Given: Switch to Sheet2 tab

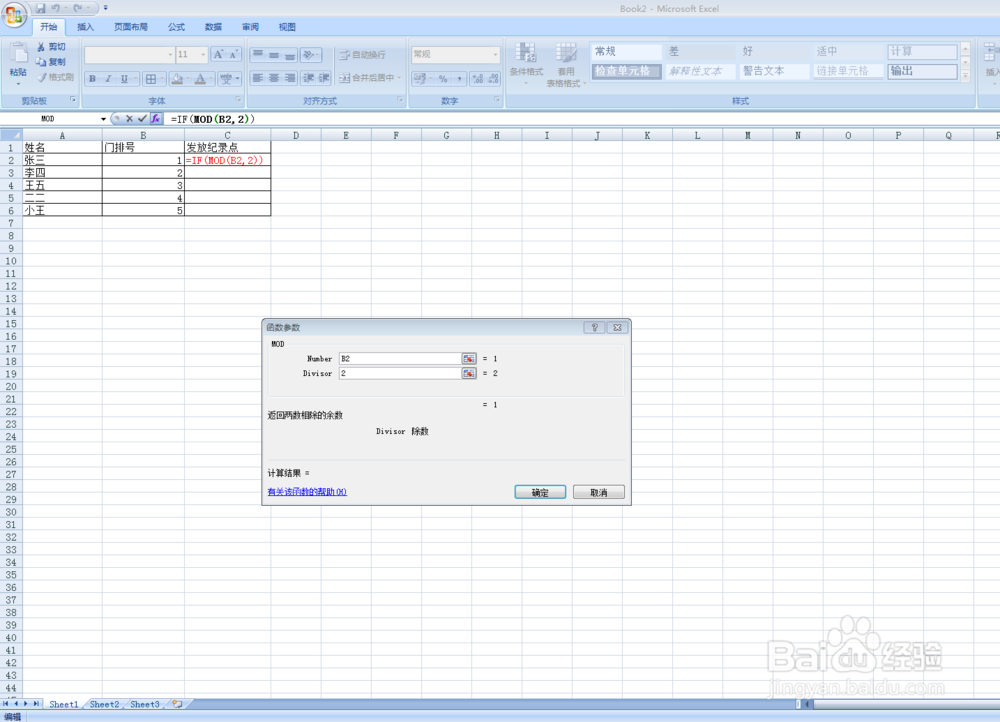Looking at the screenshot, I should tap(104, 704).
